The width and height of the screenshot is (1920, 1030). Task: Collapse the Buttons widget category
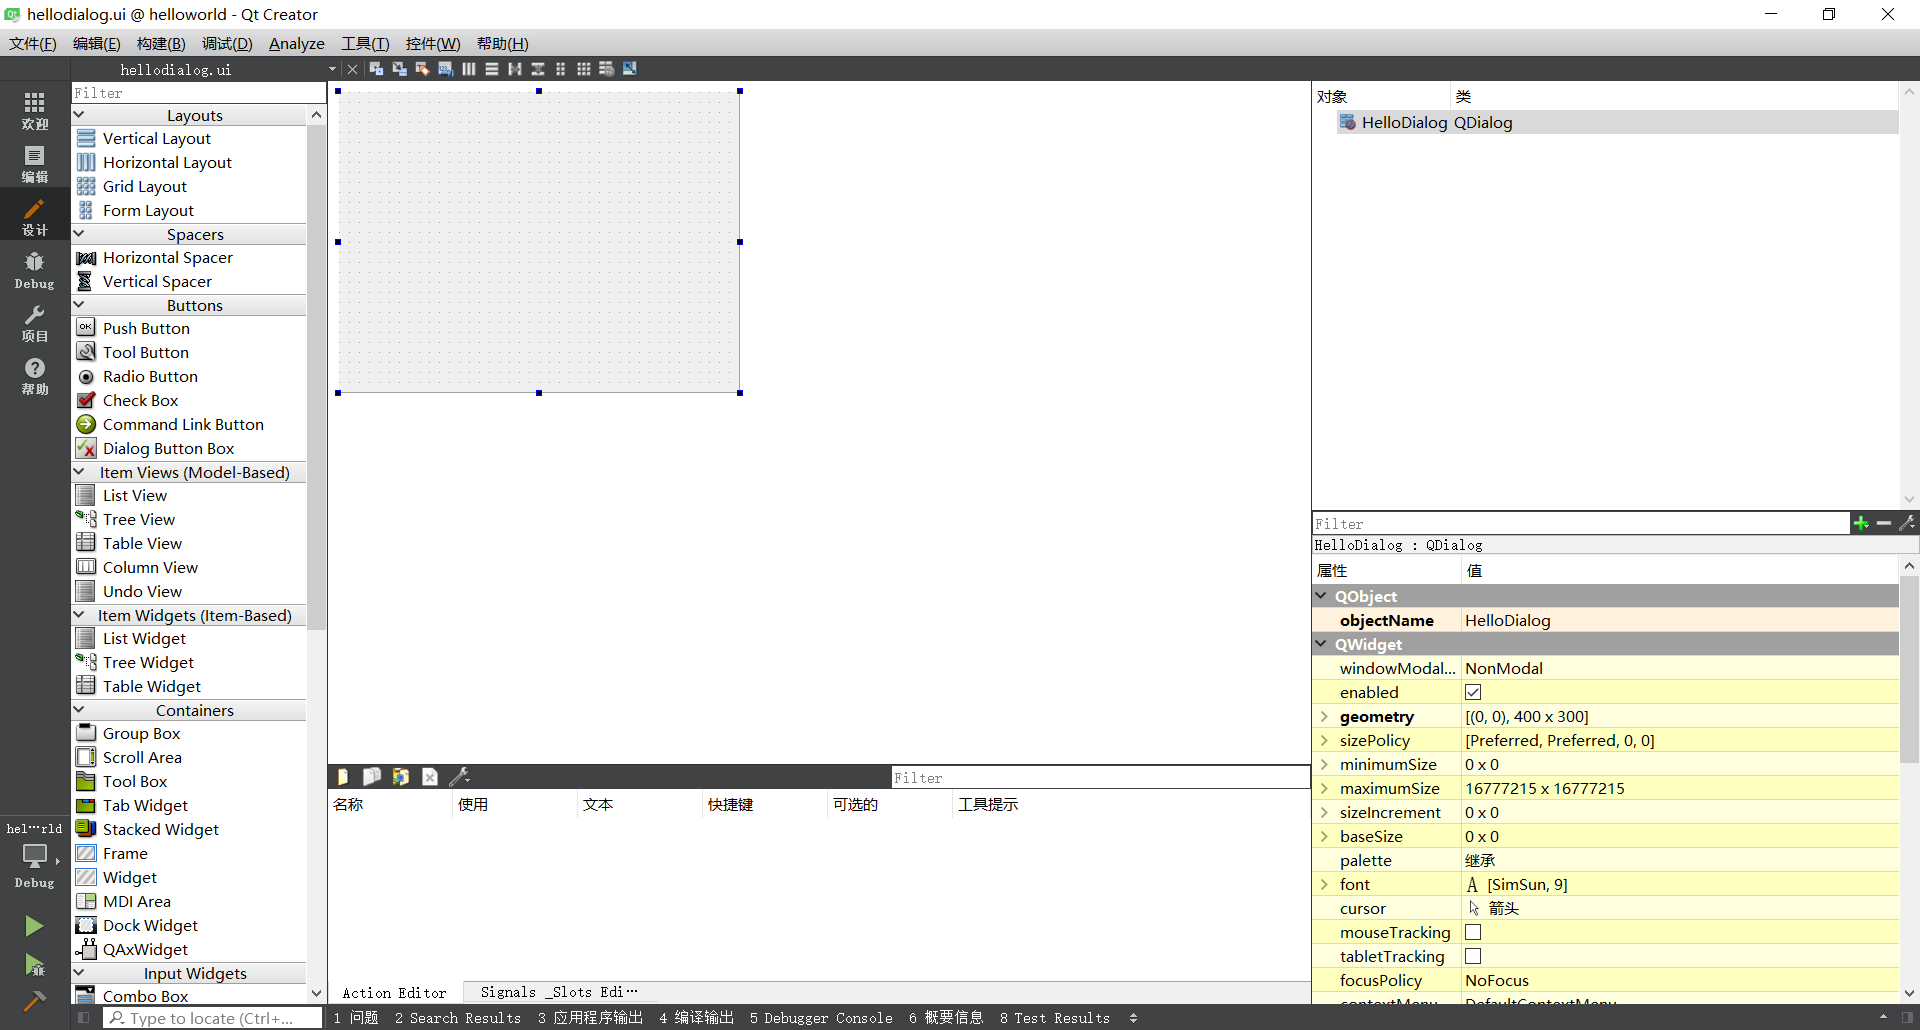click(x=79, y=305)
